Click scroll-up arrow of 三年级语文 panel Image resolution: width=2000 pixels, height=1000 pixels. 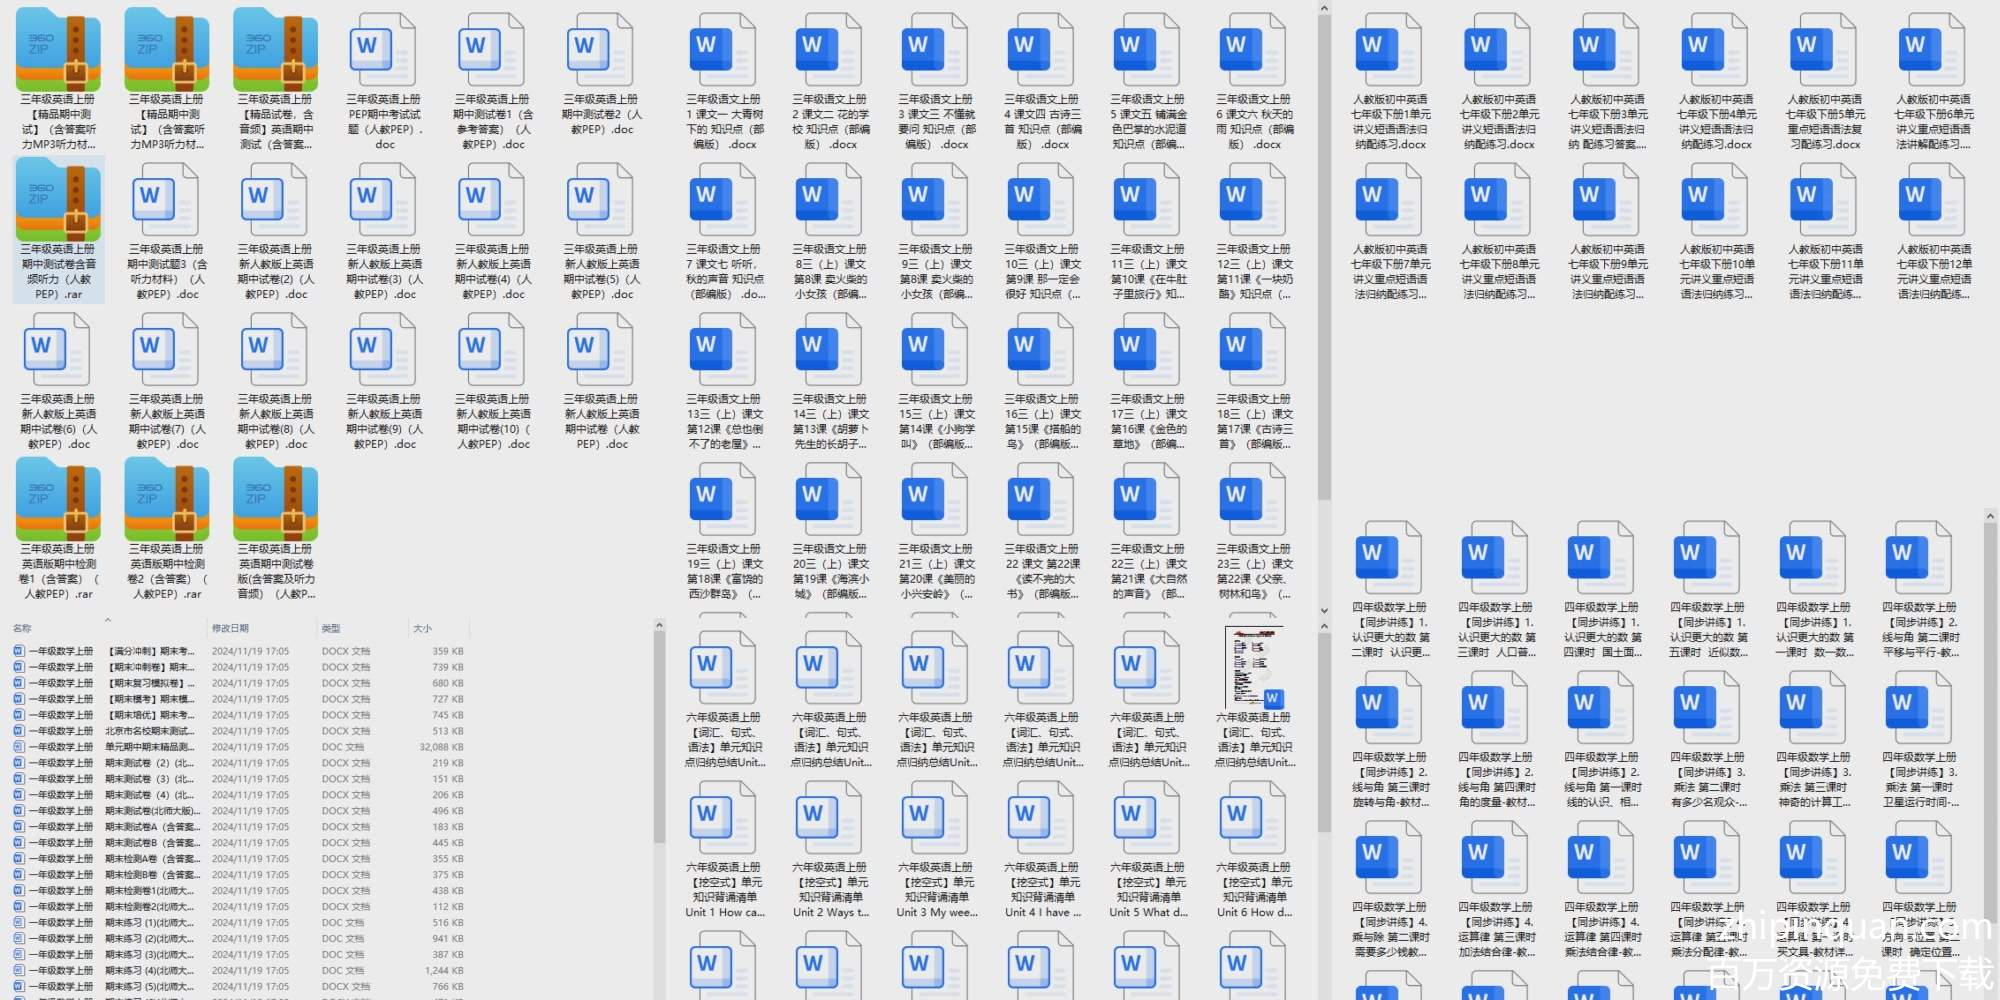tap(1324, 9)
